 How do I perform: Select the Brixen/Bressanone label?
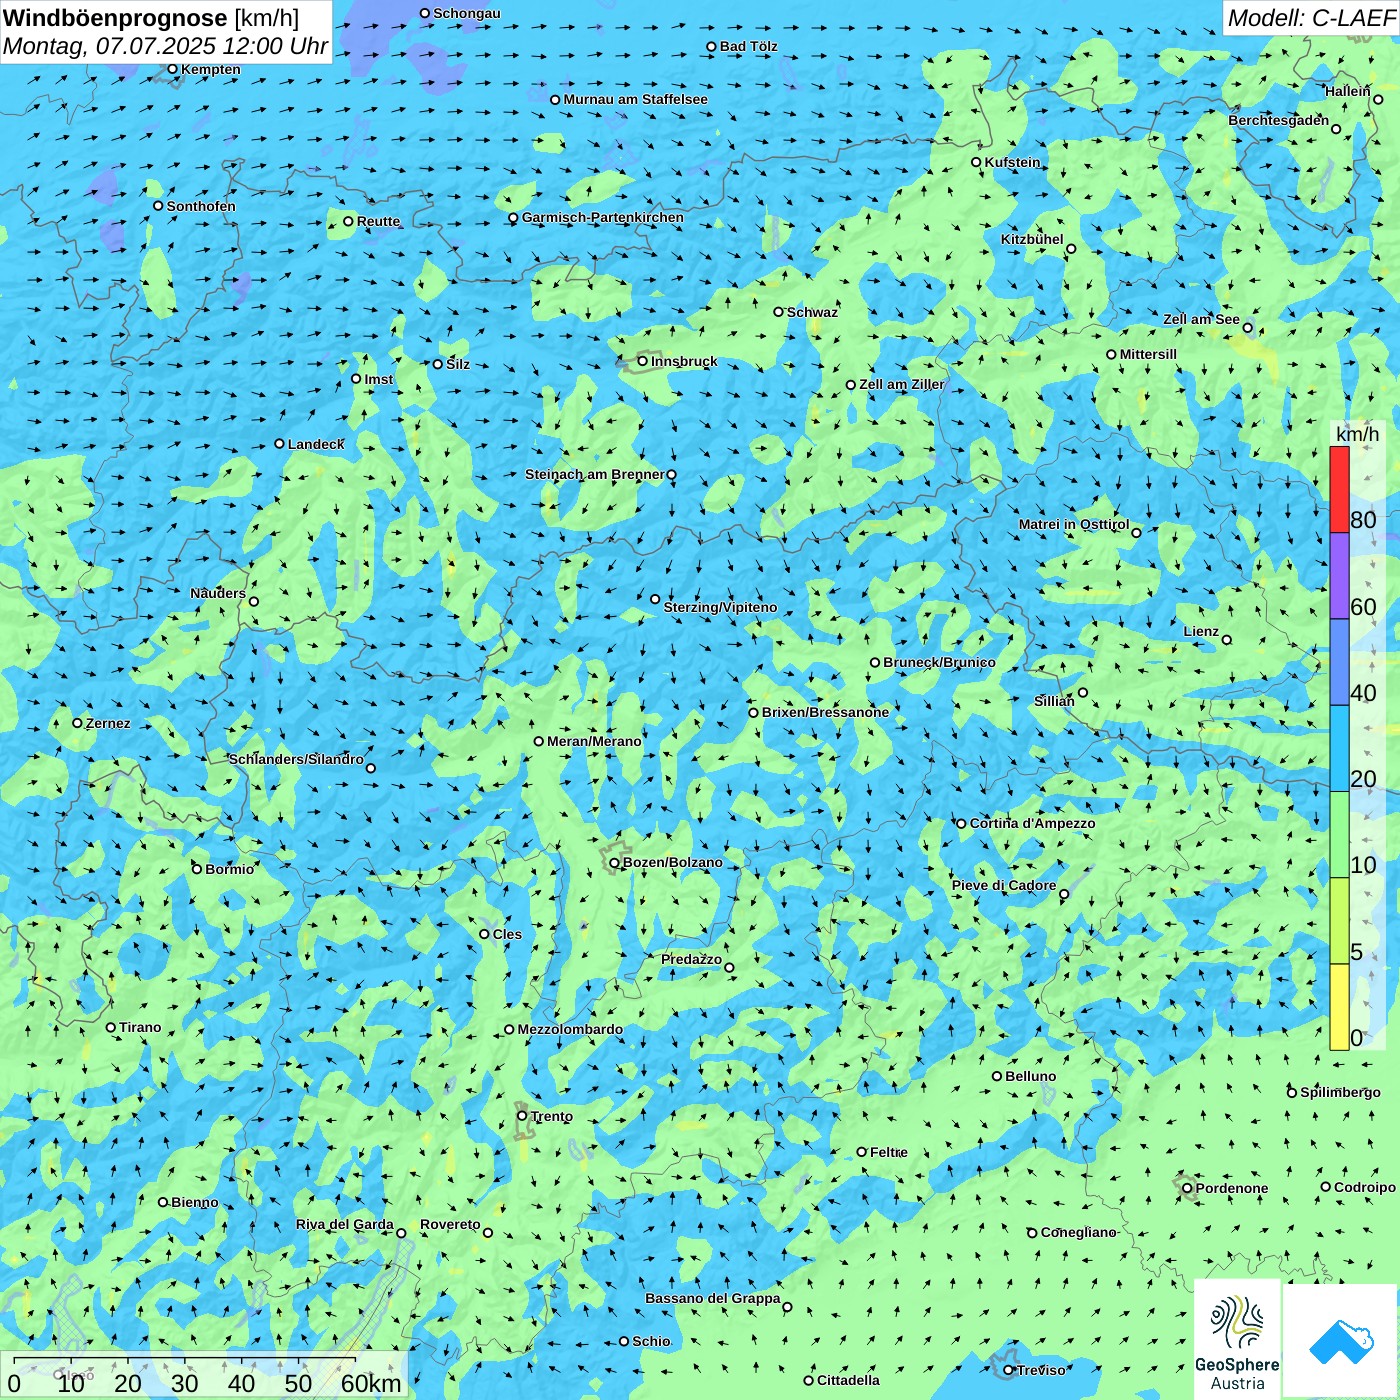(825, 712)
